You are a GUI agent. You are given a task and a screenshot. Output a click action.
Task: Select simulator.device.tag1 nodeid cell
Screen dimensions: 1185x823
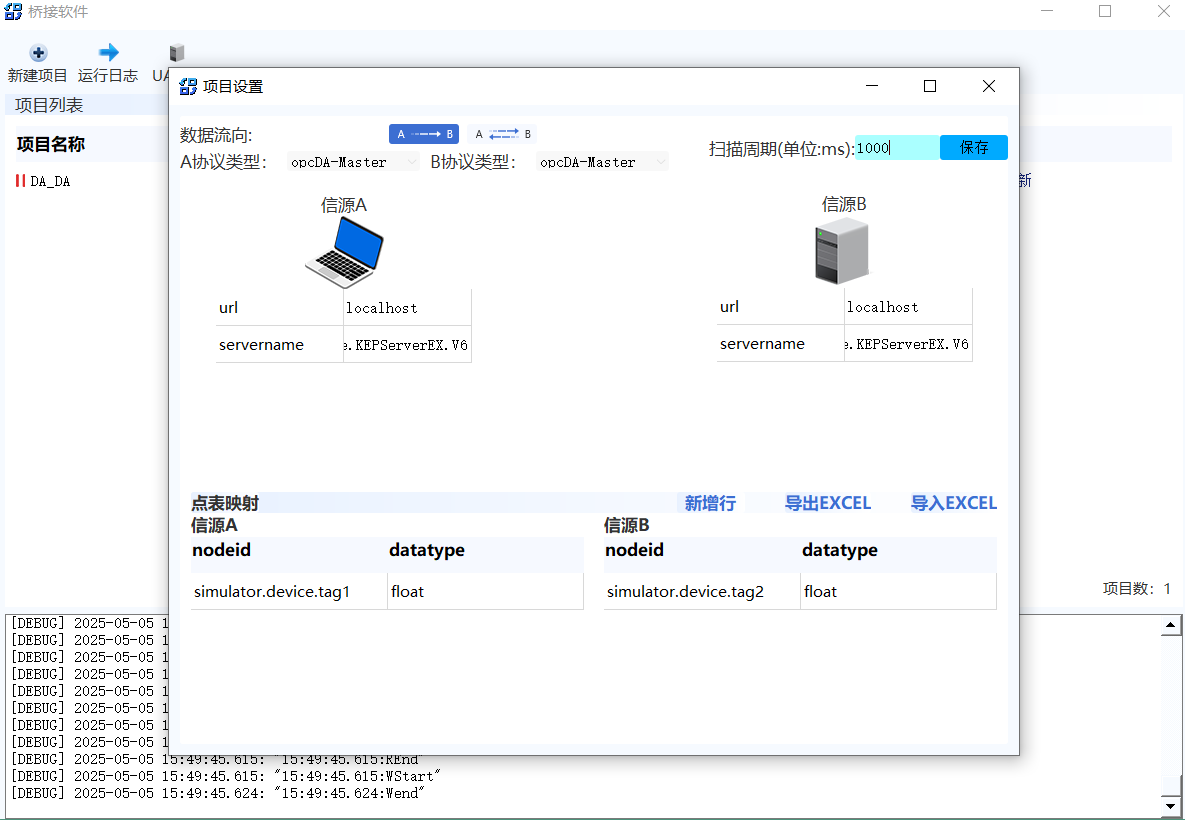point(289,591)
